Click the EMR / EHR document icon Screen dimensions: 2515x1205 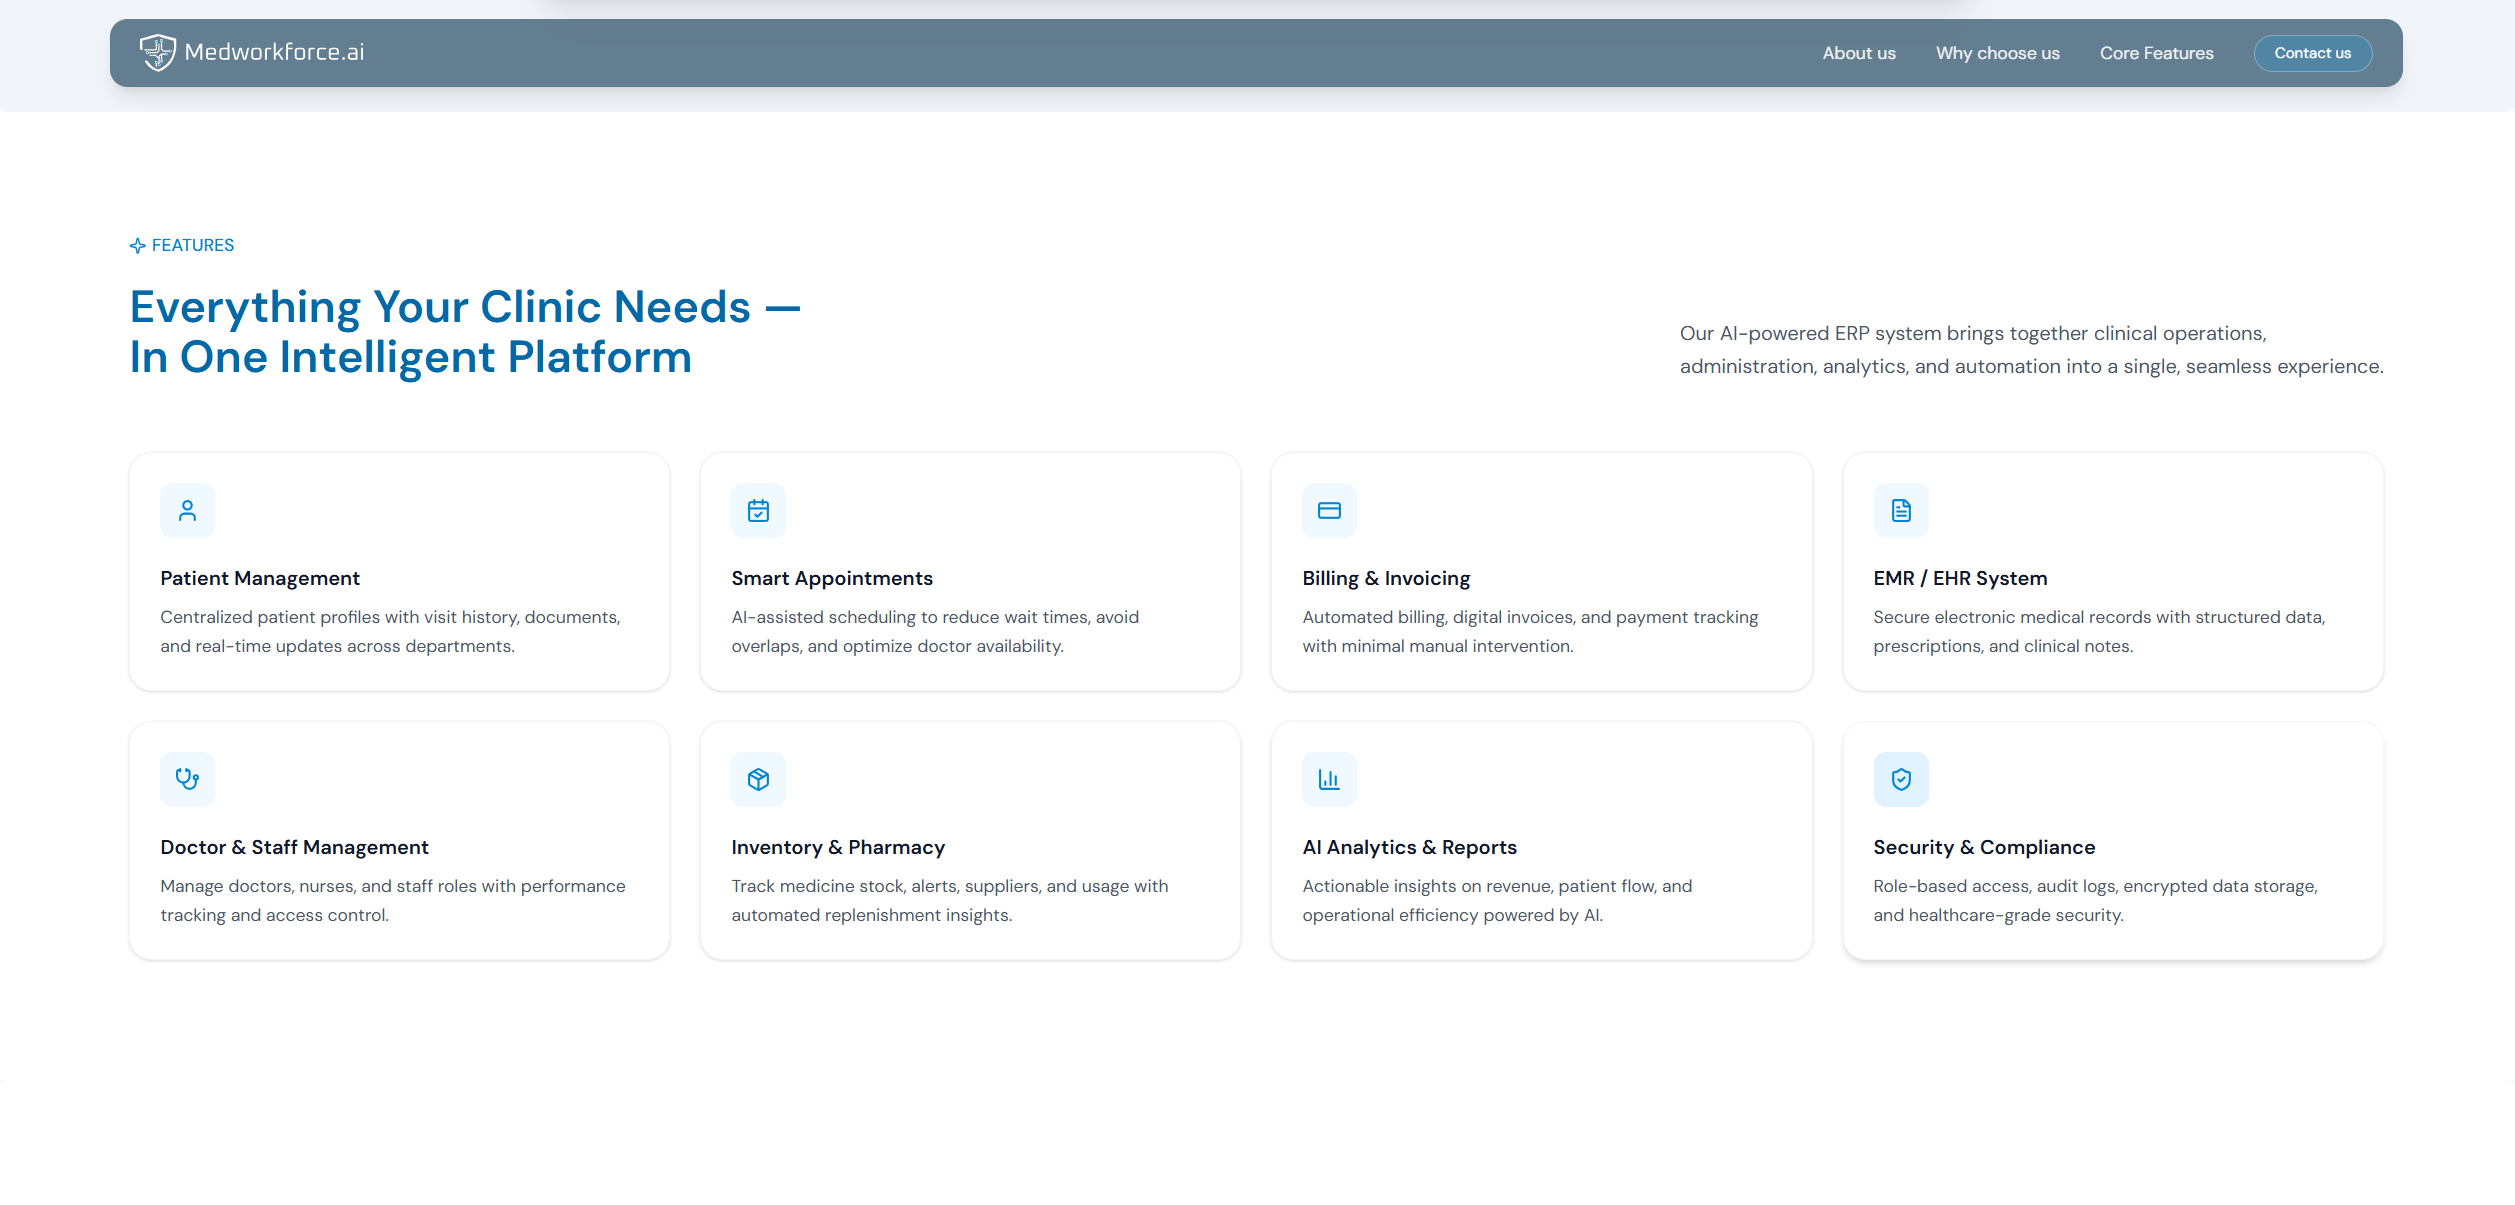pyautogui.click(x=1900, y=511)
